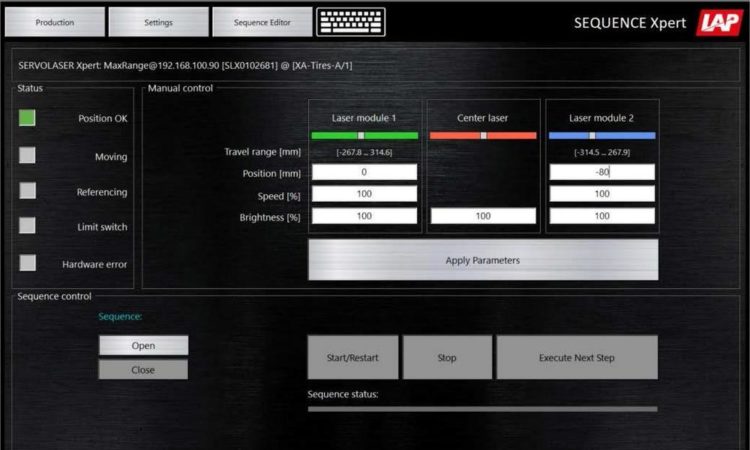Click the Laser module 1 heading
The image size is (750, 450).
tap(364, 118)
